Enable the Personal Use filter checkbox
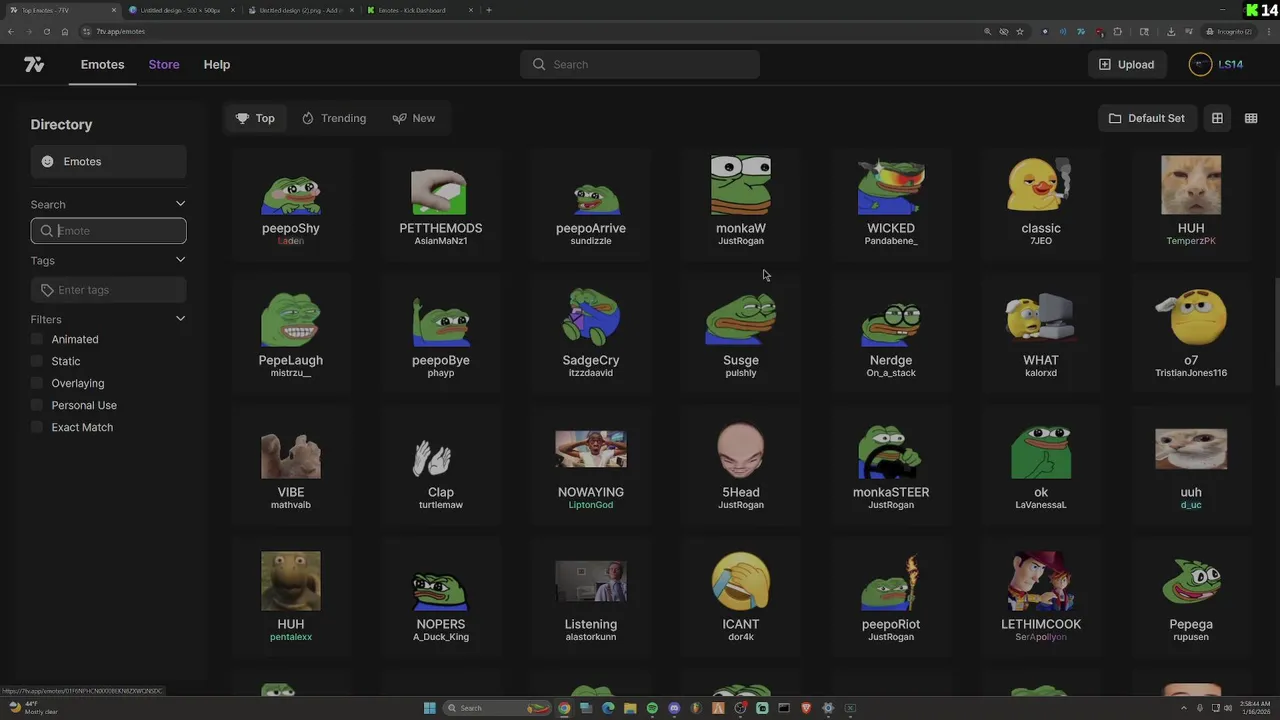 (x=37, y=405)
